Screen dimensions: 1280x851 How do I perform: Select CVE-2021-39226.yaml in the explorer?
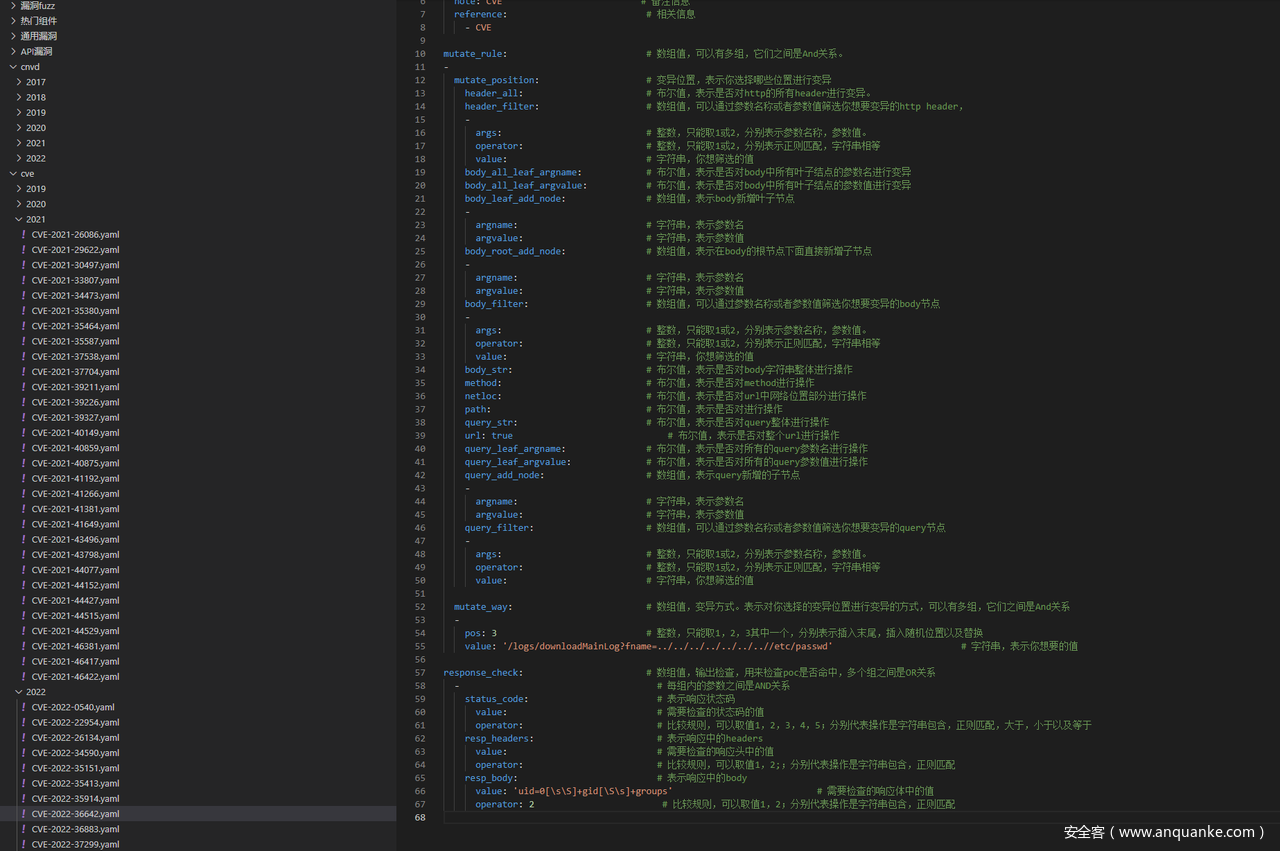pyautogui.click(x=75, y=402)
